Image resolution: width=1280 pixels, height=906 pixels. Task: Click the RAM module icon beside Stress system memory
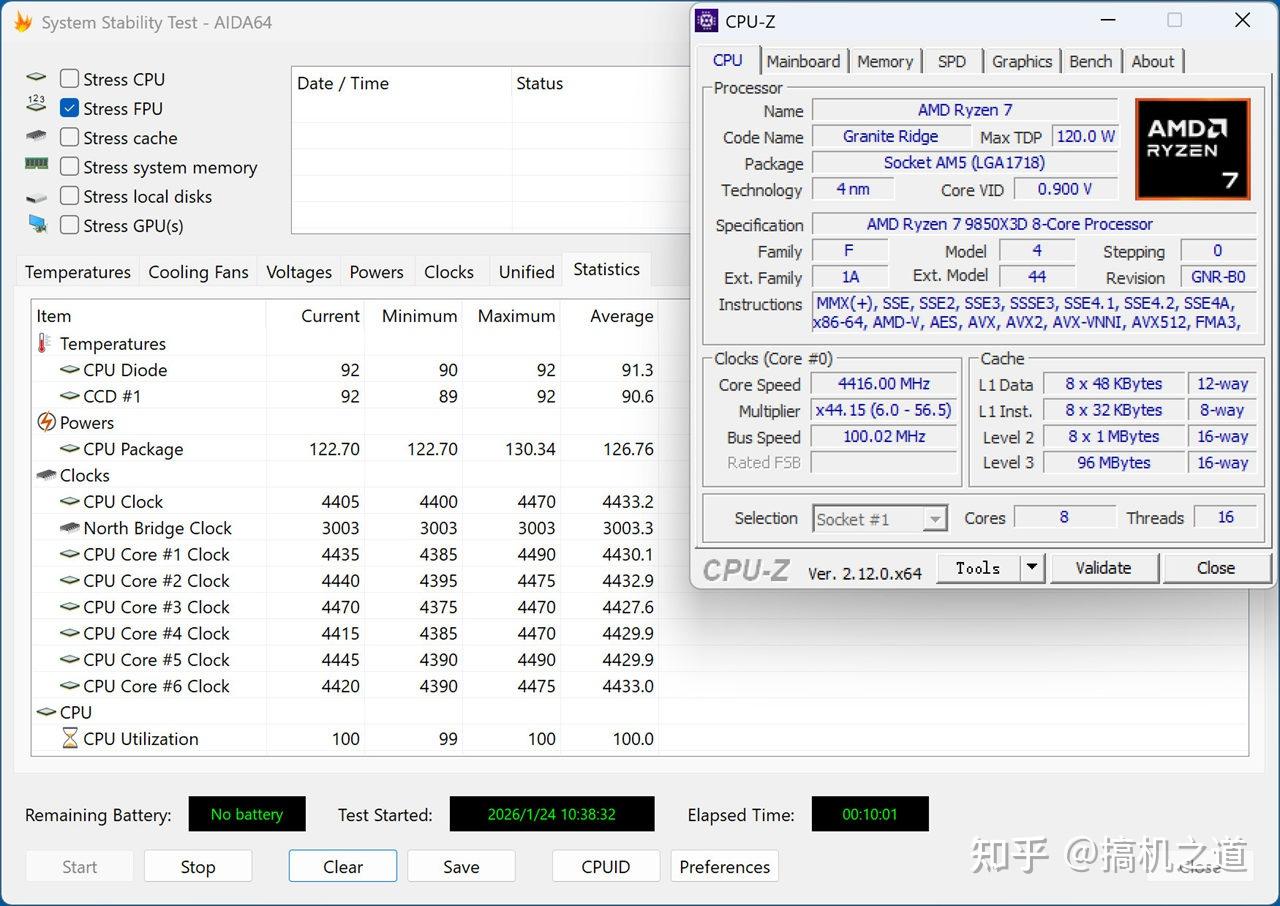(37, 165)
